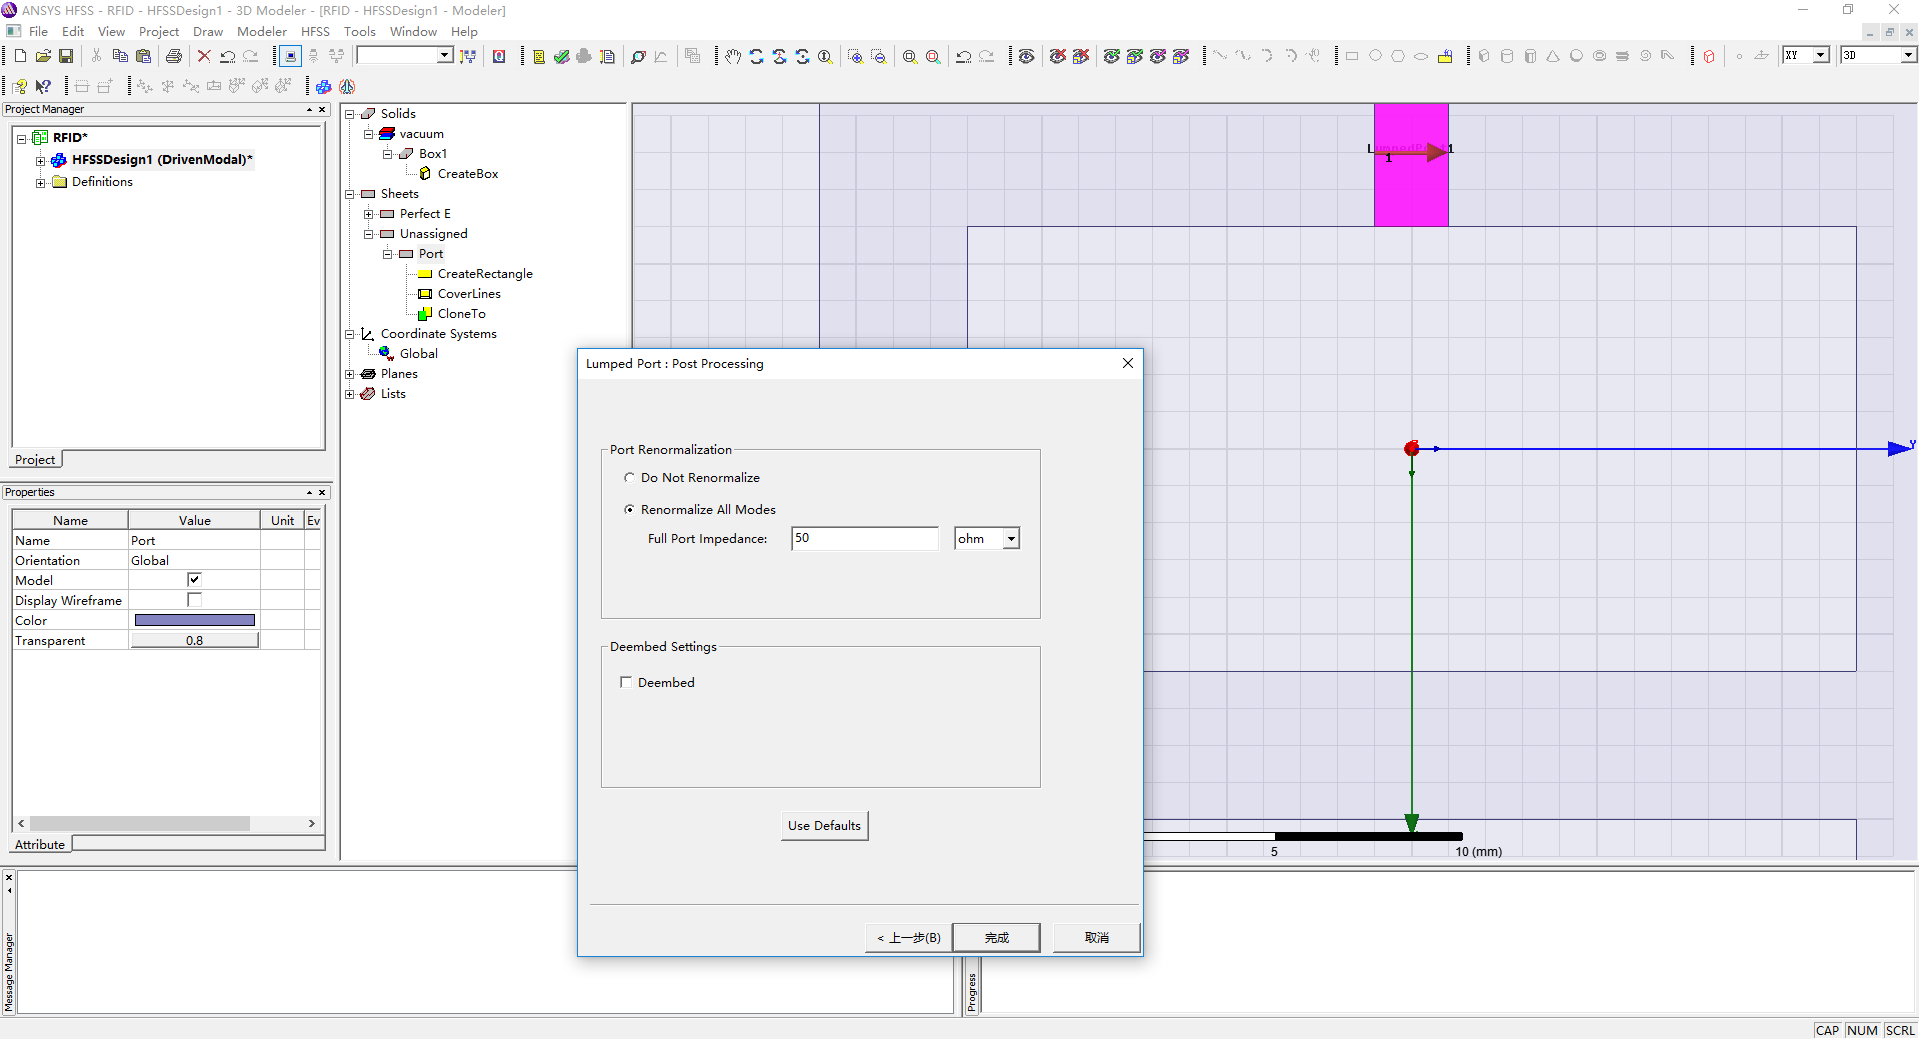Click the 完成 (Finish) button
This screenshot has height=1039, width=1919.
pyautogui.click(x=996, y=937)
